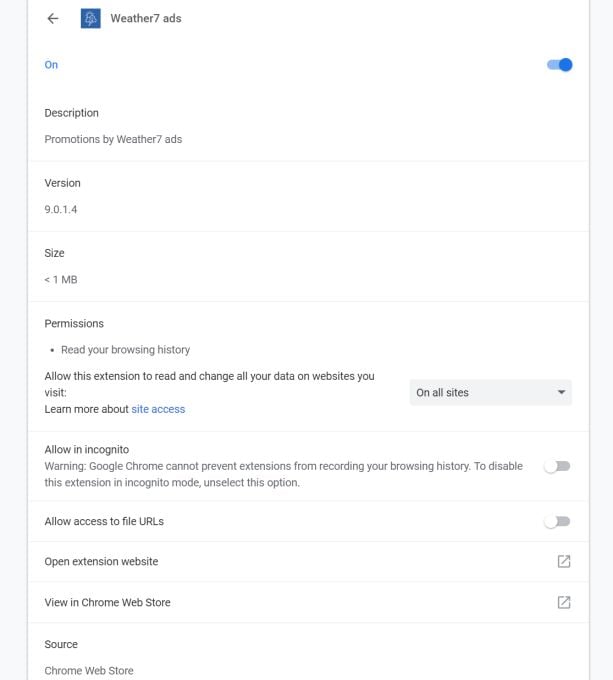Enable the Allow in incognito toggle
Viewport: 613px width, 680px height.
click(x=557, y=466)
